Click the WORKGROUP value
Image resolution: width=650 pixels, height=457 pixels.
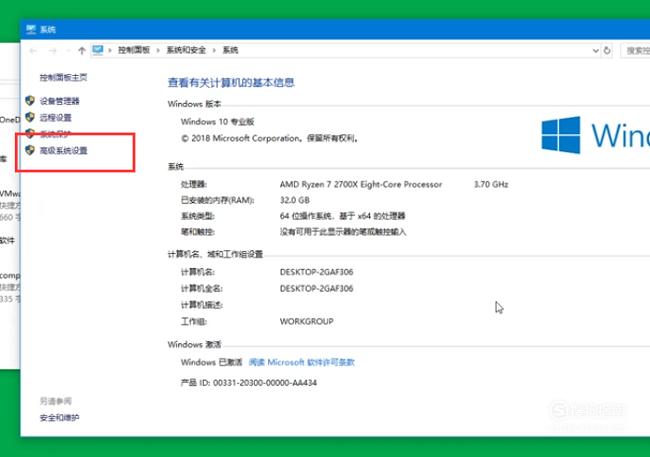pos(306,321)
